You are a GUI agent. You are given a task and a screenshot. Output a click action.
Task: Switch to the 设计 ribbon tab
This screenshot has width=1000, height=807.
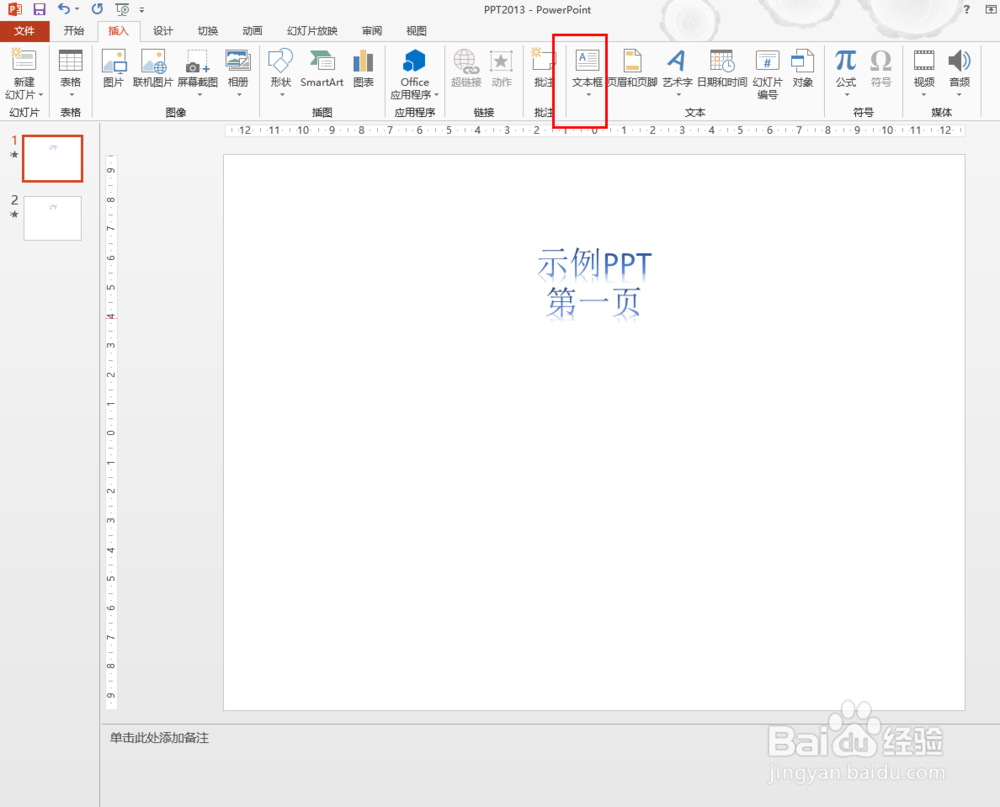(x=163, y=30)
